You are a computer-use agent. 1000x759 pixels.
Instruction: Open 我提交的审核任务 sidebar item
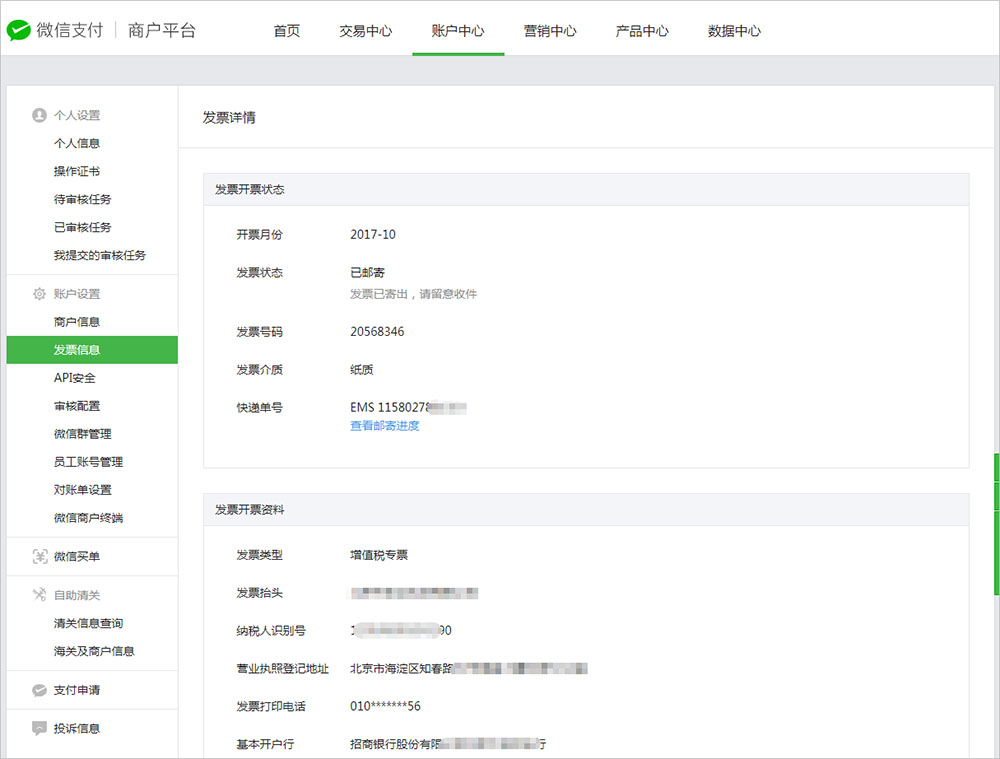[x=100, y=256]
